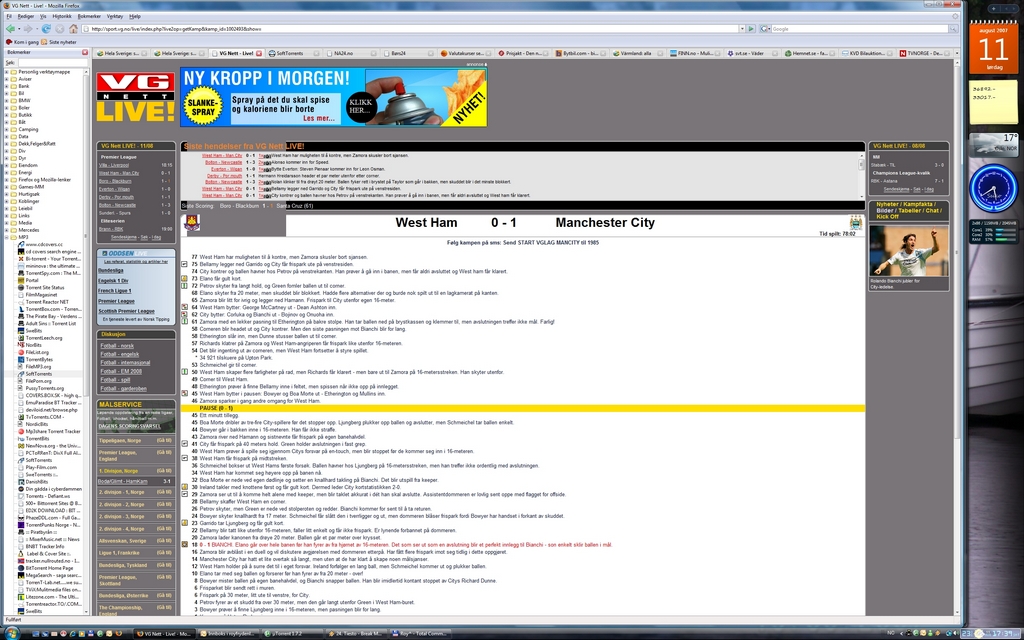Click the Manchester City club crest
The height and width of the screenshot is (640, 1024).
coord(856,222)
